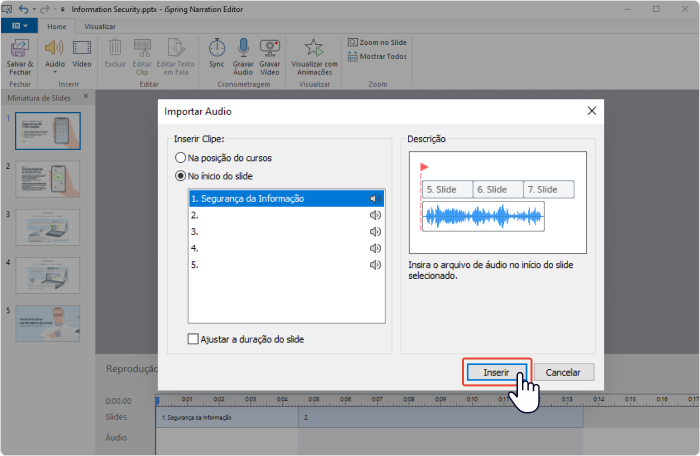Click speaker icon for slide 1 row
This screenshot has height=456, width=700.
(x=375, y=198)
